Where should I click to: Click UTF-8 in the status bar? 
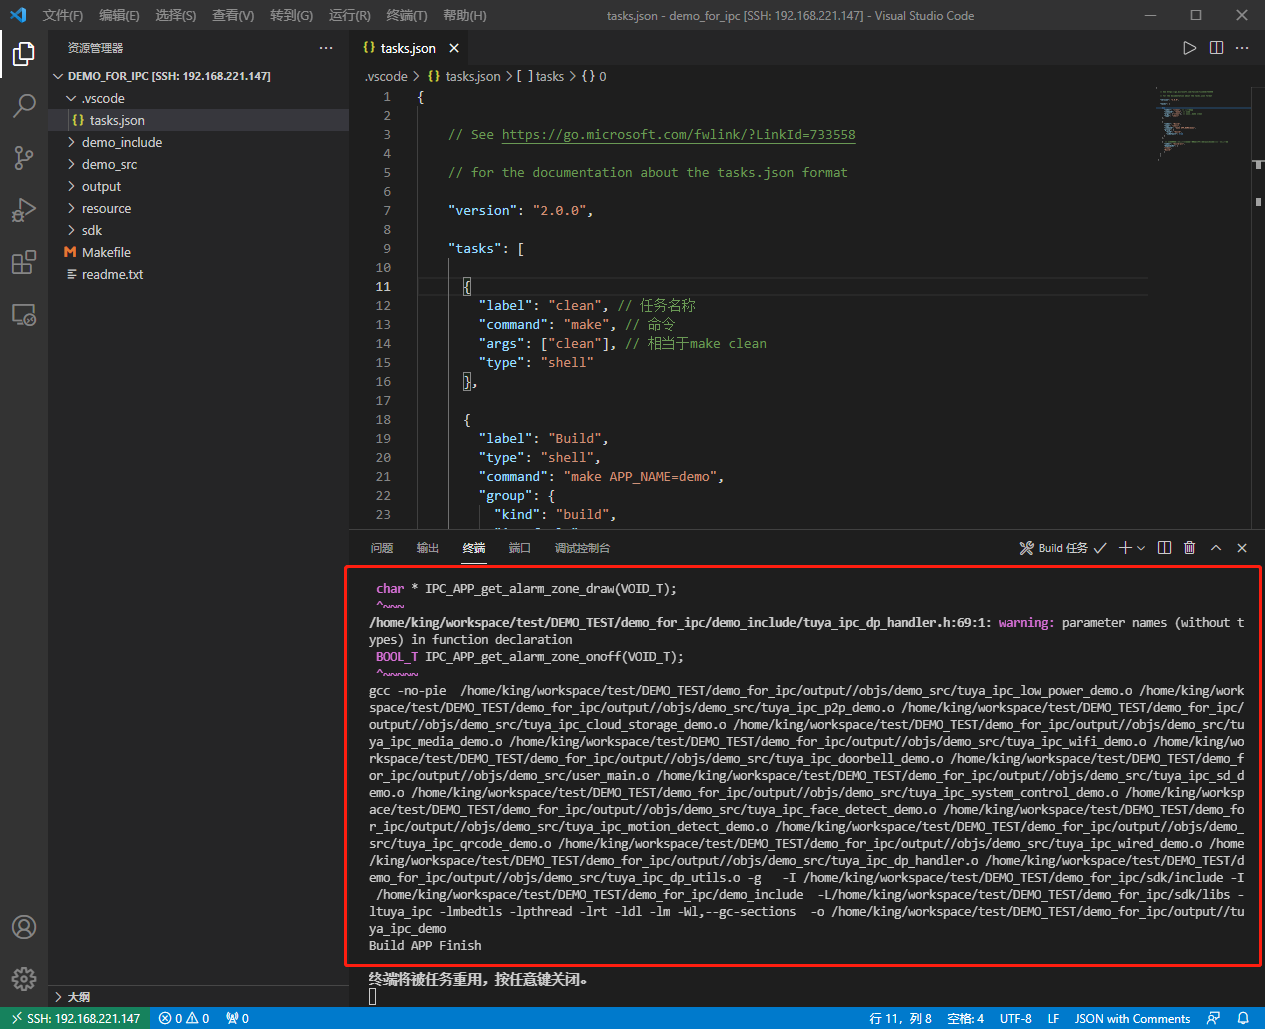[x=1015, y=1018]
